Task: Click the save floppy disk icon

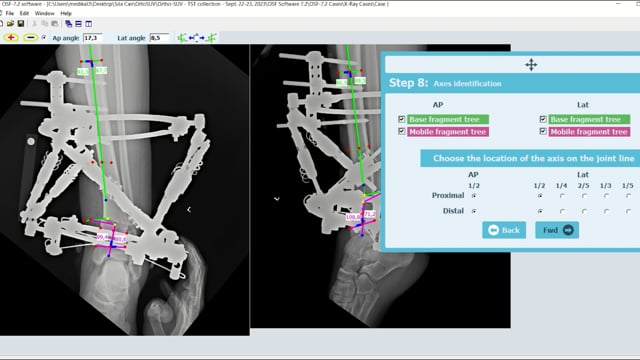Action: click(x=21, y=24)
